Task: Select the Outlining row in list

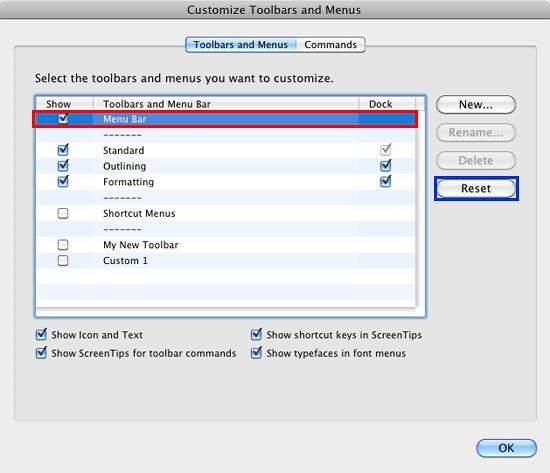Action: coord(226,166)
